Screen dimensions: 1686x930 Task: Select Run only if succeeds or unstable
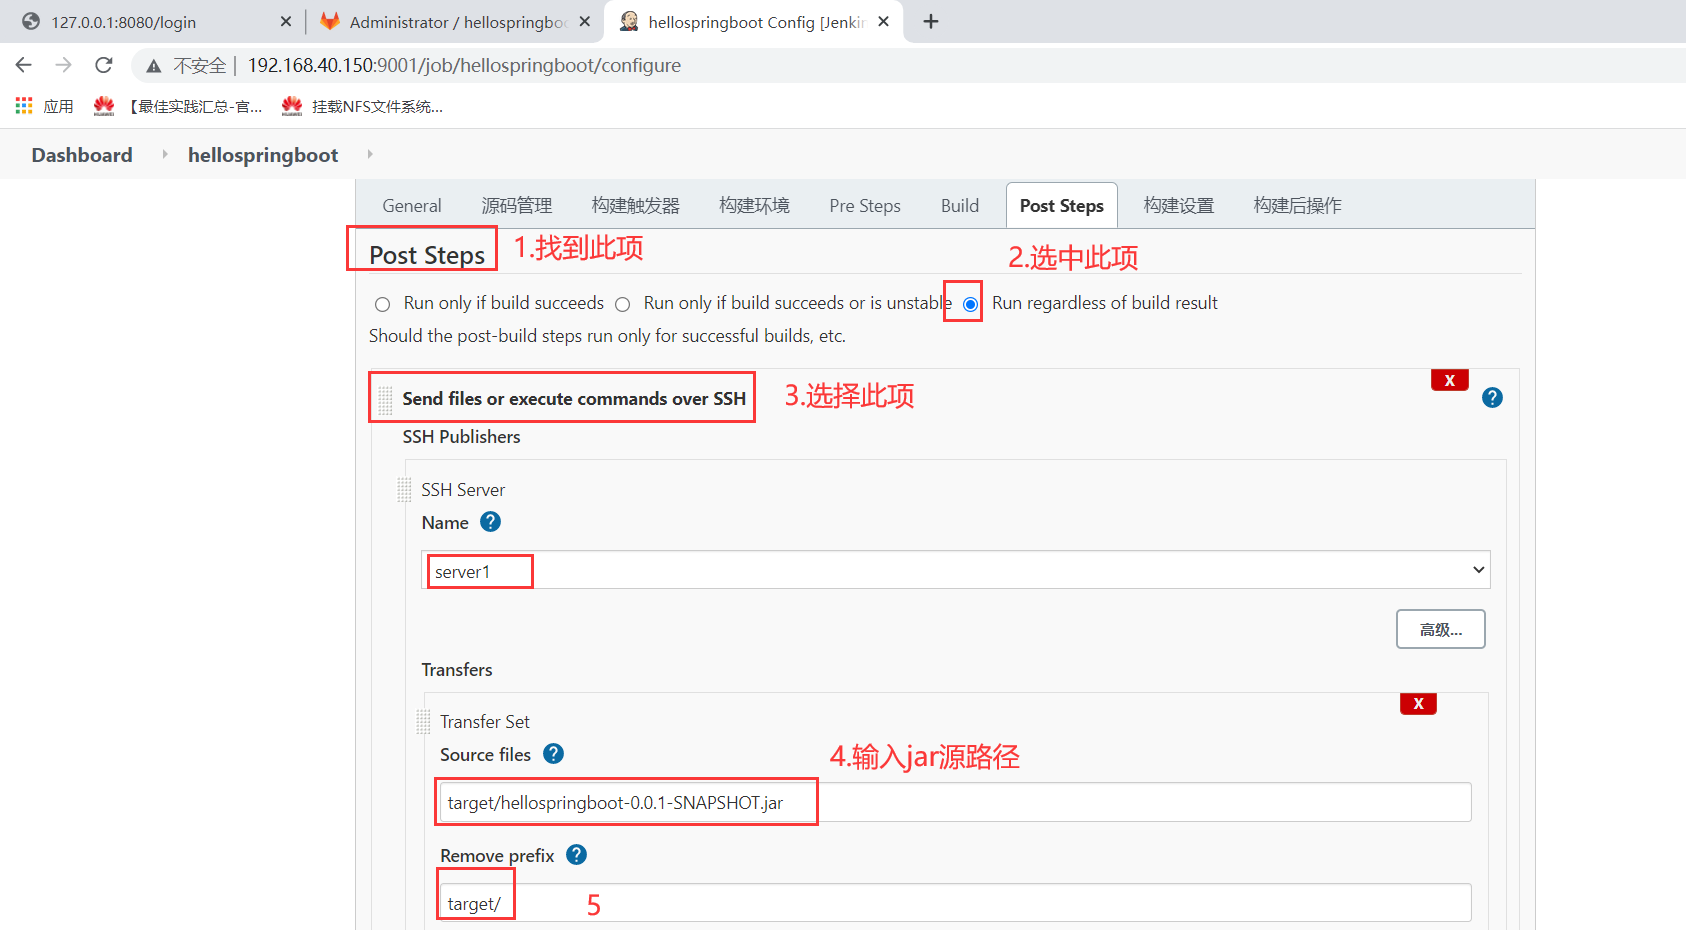click(x=622, y=304)
